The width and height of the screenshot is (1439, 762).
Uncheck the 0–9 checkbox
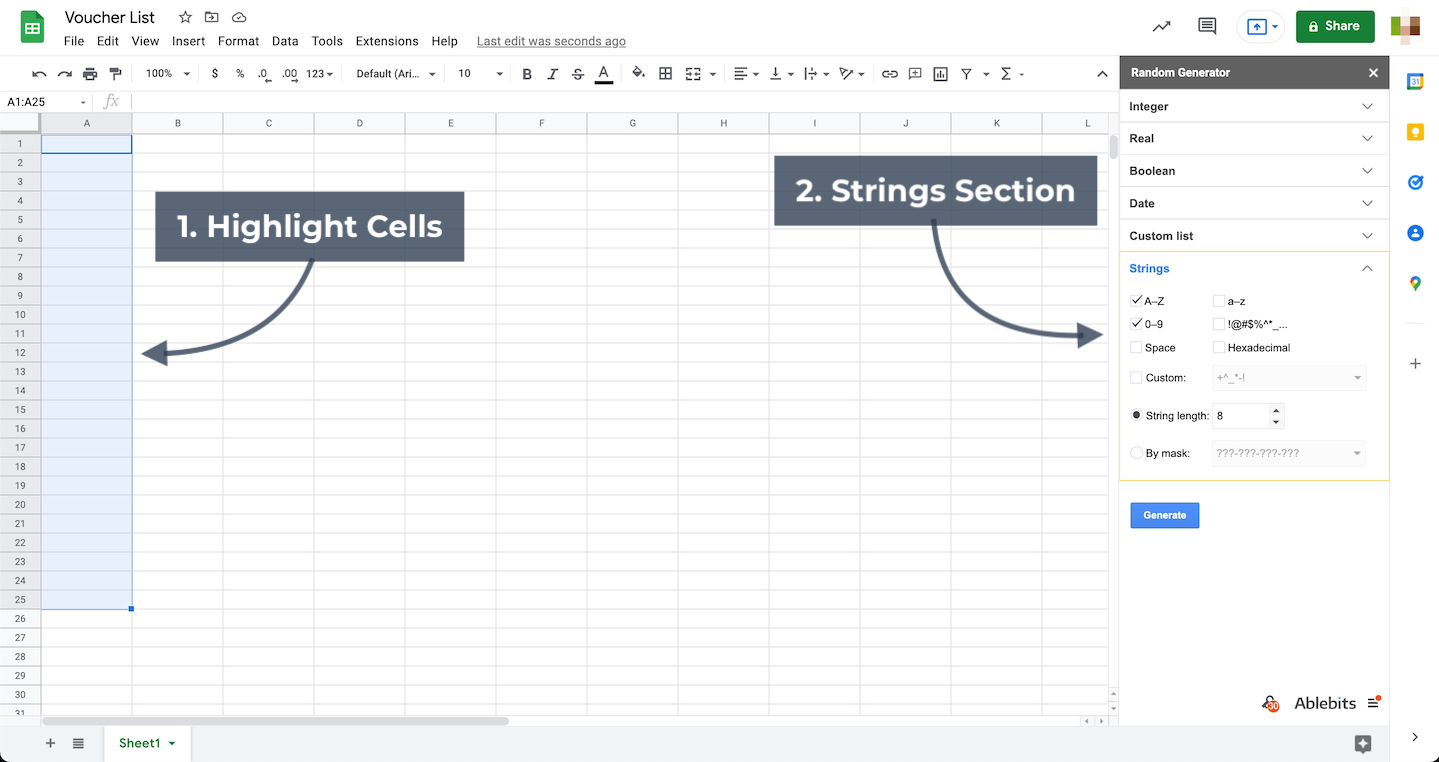click(x=1136, y=324)
